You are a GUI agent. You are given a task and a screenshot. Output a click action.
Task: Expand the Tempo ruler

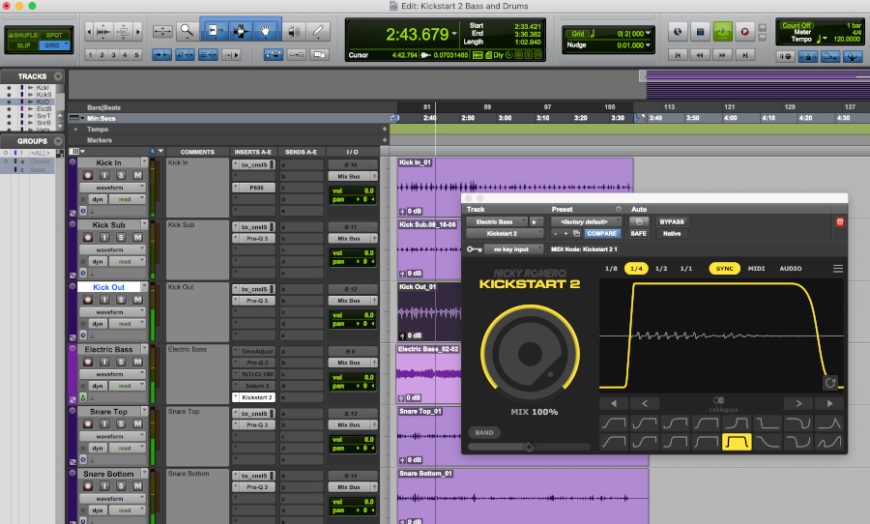click(76, 129)
